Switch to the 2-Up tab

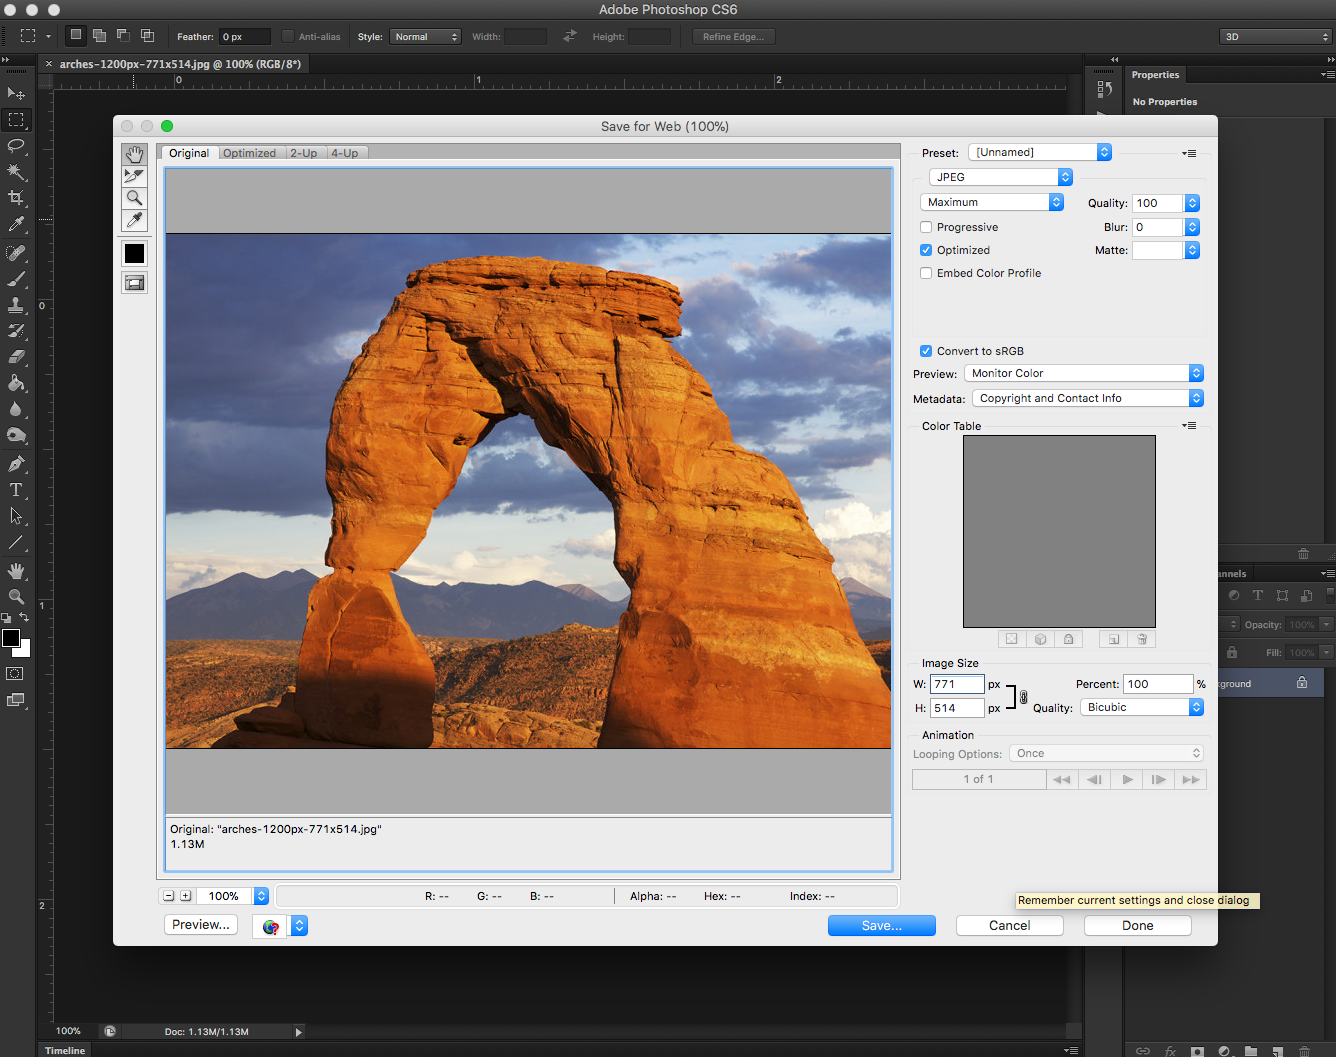pos(303,153)
